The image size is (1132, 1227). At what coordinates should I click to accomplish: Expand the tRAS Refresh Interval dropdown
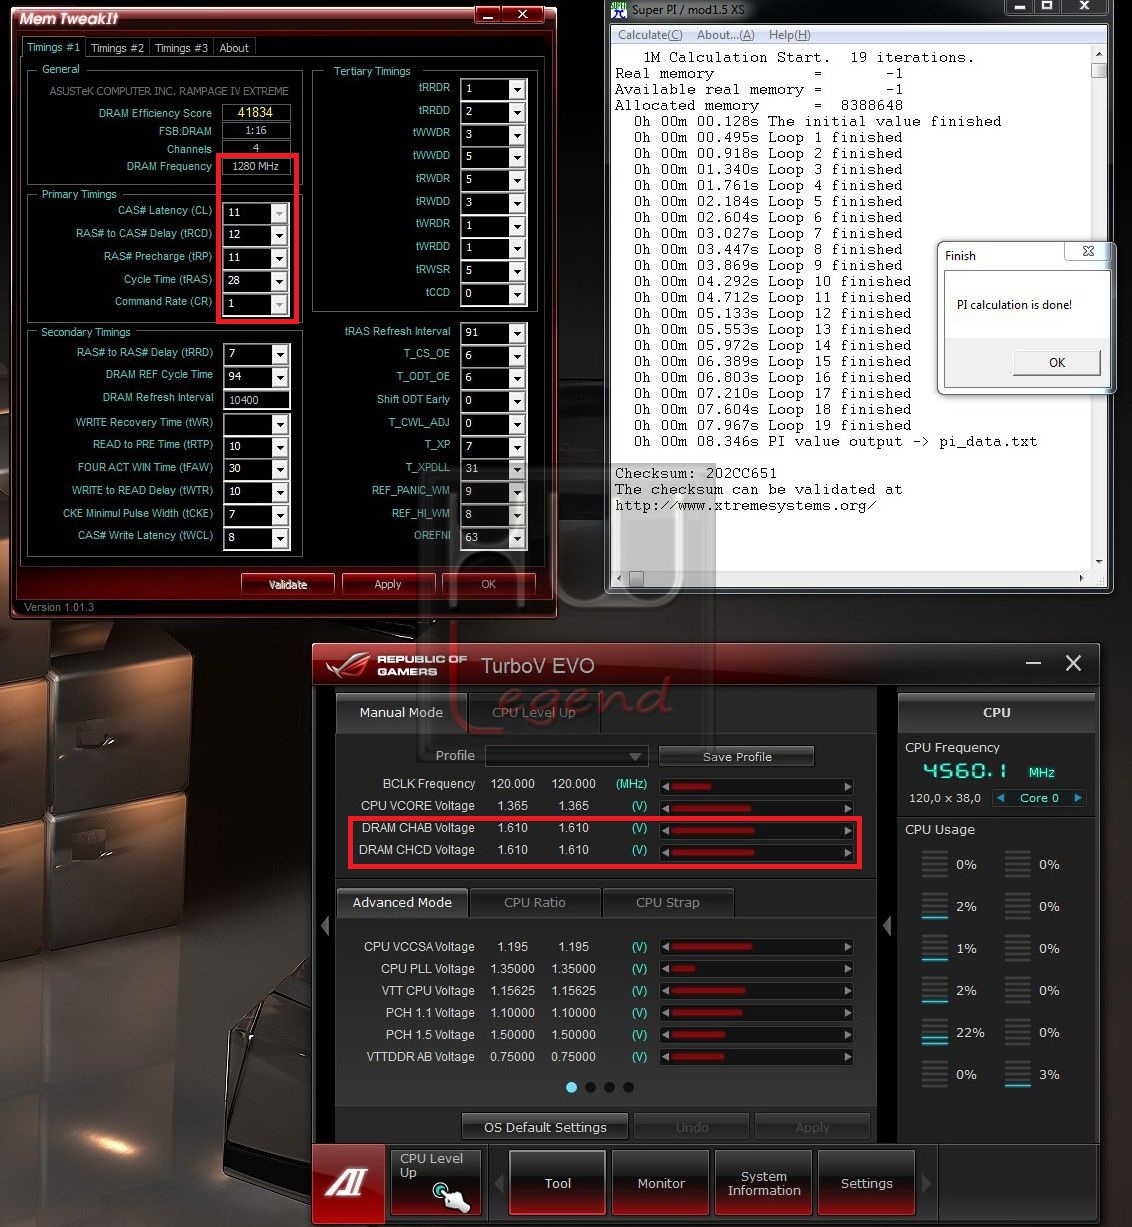point(517,333)
